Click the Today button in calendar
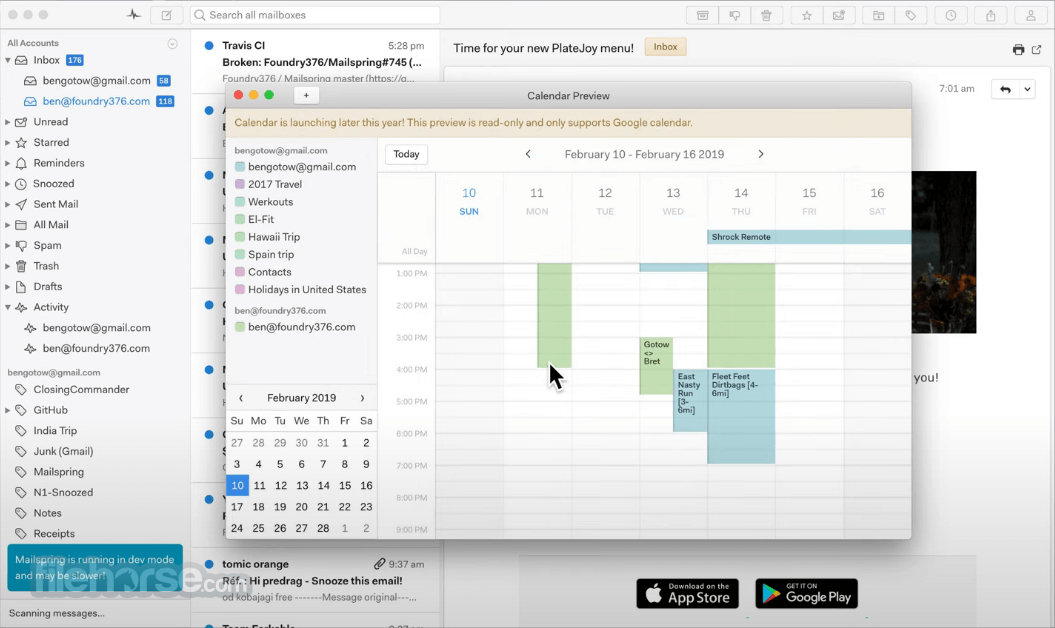Image resolution: width=1055 pixels, height=628 pixels. [x=406, y=154]
